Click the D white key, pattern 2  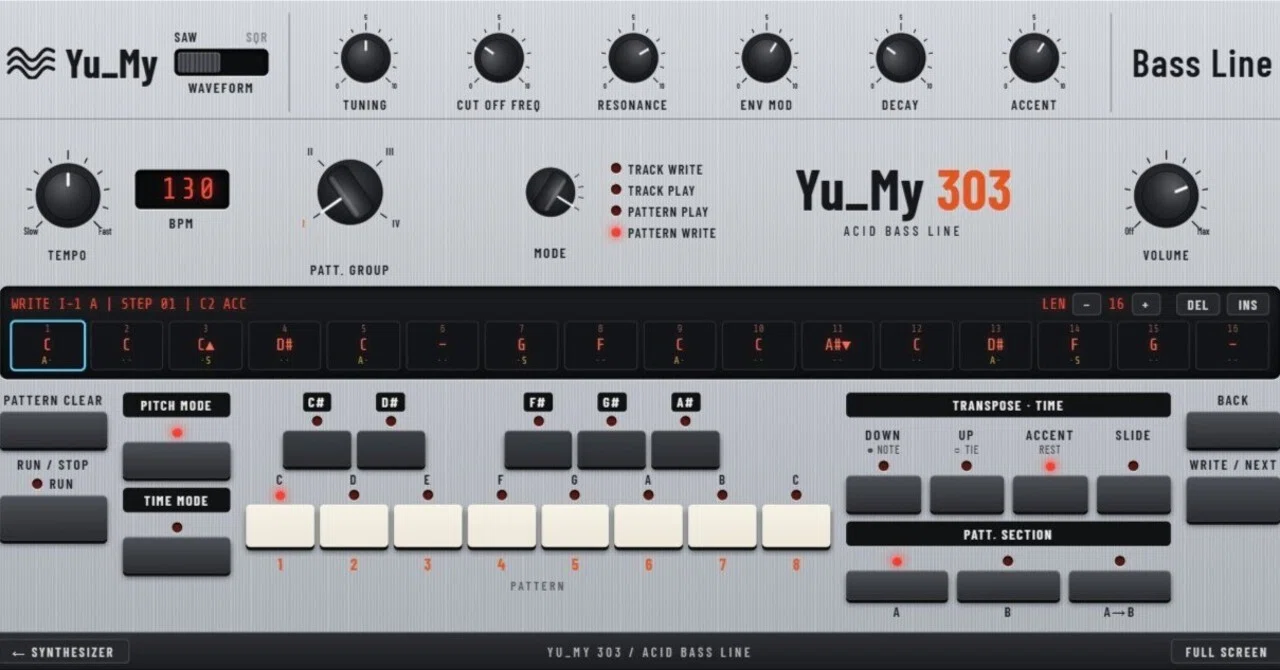point(354,526)
